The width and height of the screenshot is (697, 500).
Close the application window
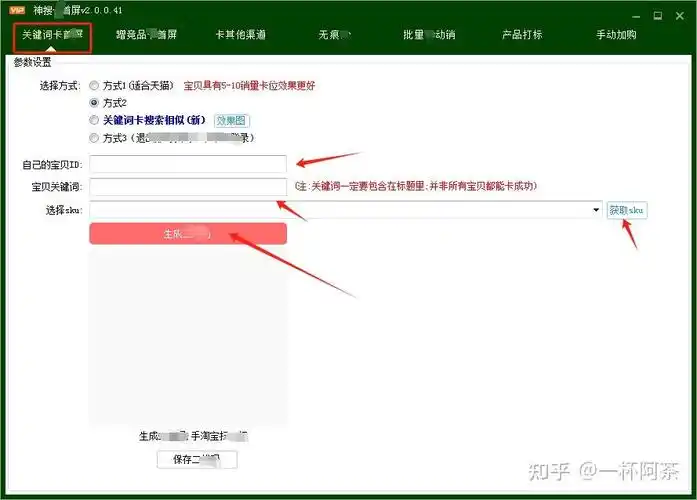[x=680, y=16]
